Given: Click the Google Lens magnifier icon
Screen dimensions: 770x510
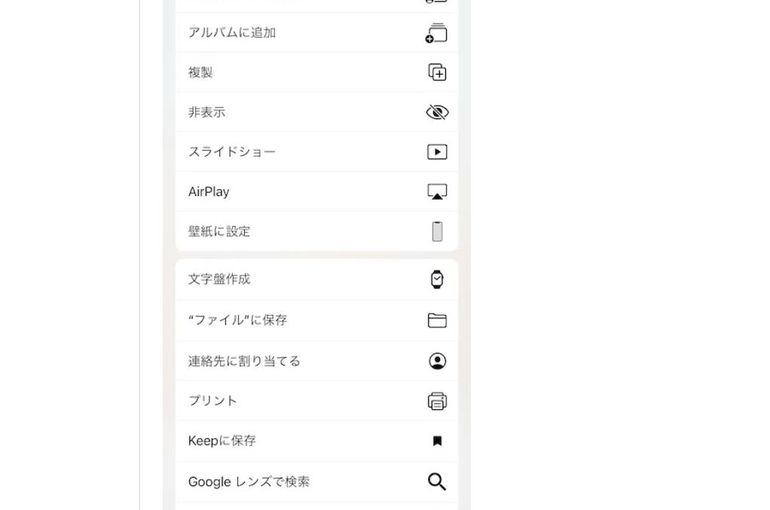Looking at the screenshot, I should coord(437,481).
